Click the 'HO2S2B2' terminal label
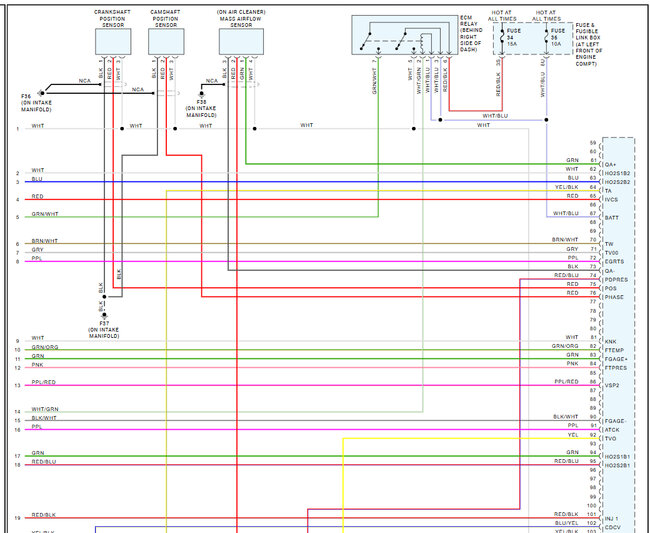650x533 pixels. click(x=617, y=182)
